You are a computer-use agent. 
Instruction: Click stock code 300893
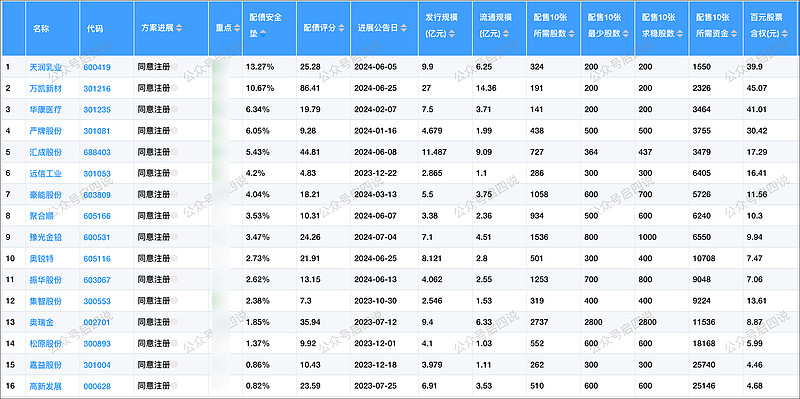[97, 344]
